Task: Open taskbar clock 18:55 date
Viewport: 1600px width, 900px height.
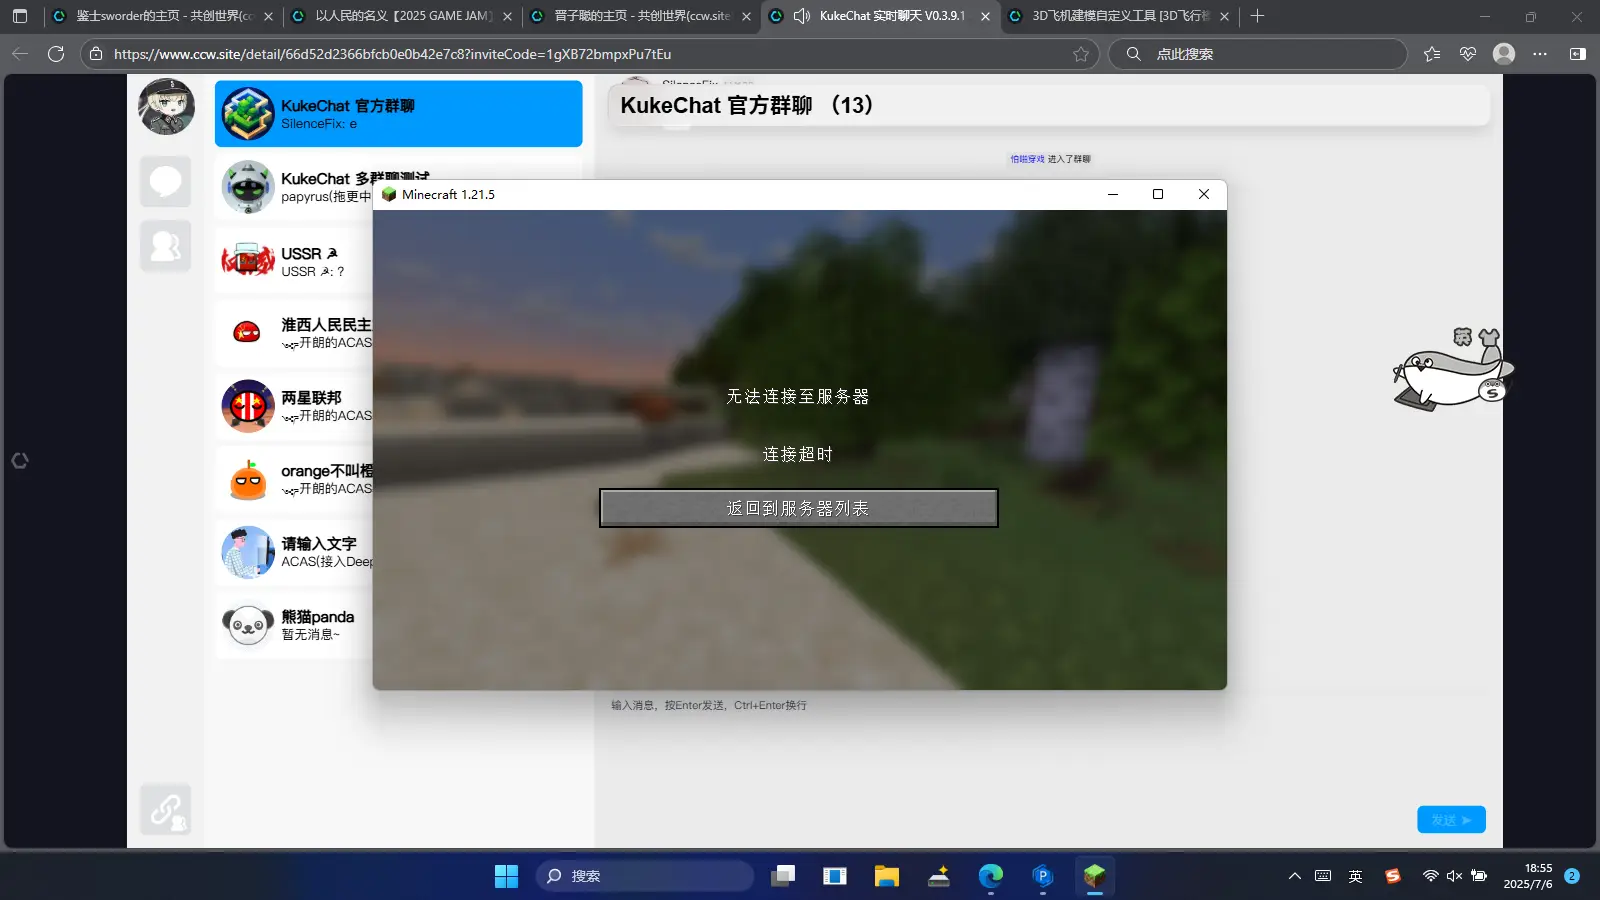Action: click(x=1528, y=876)
